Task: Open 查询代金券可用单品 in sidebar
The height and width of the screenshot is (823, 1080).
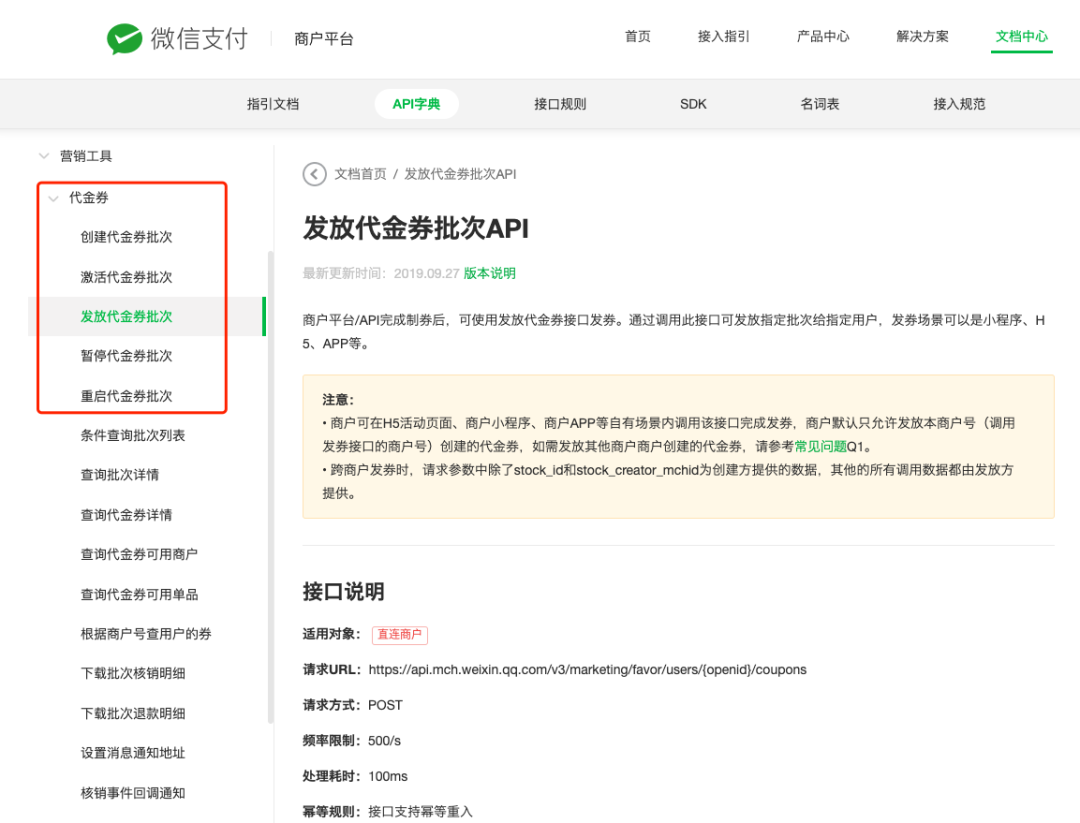Action: (139, 594)
